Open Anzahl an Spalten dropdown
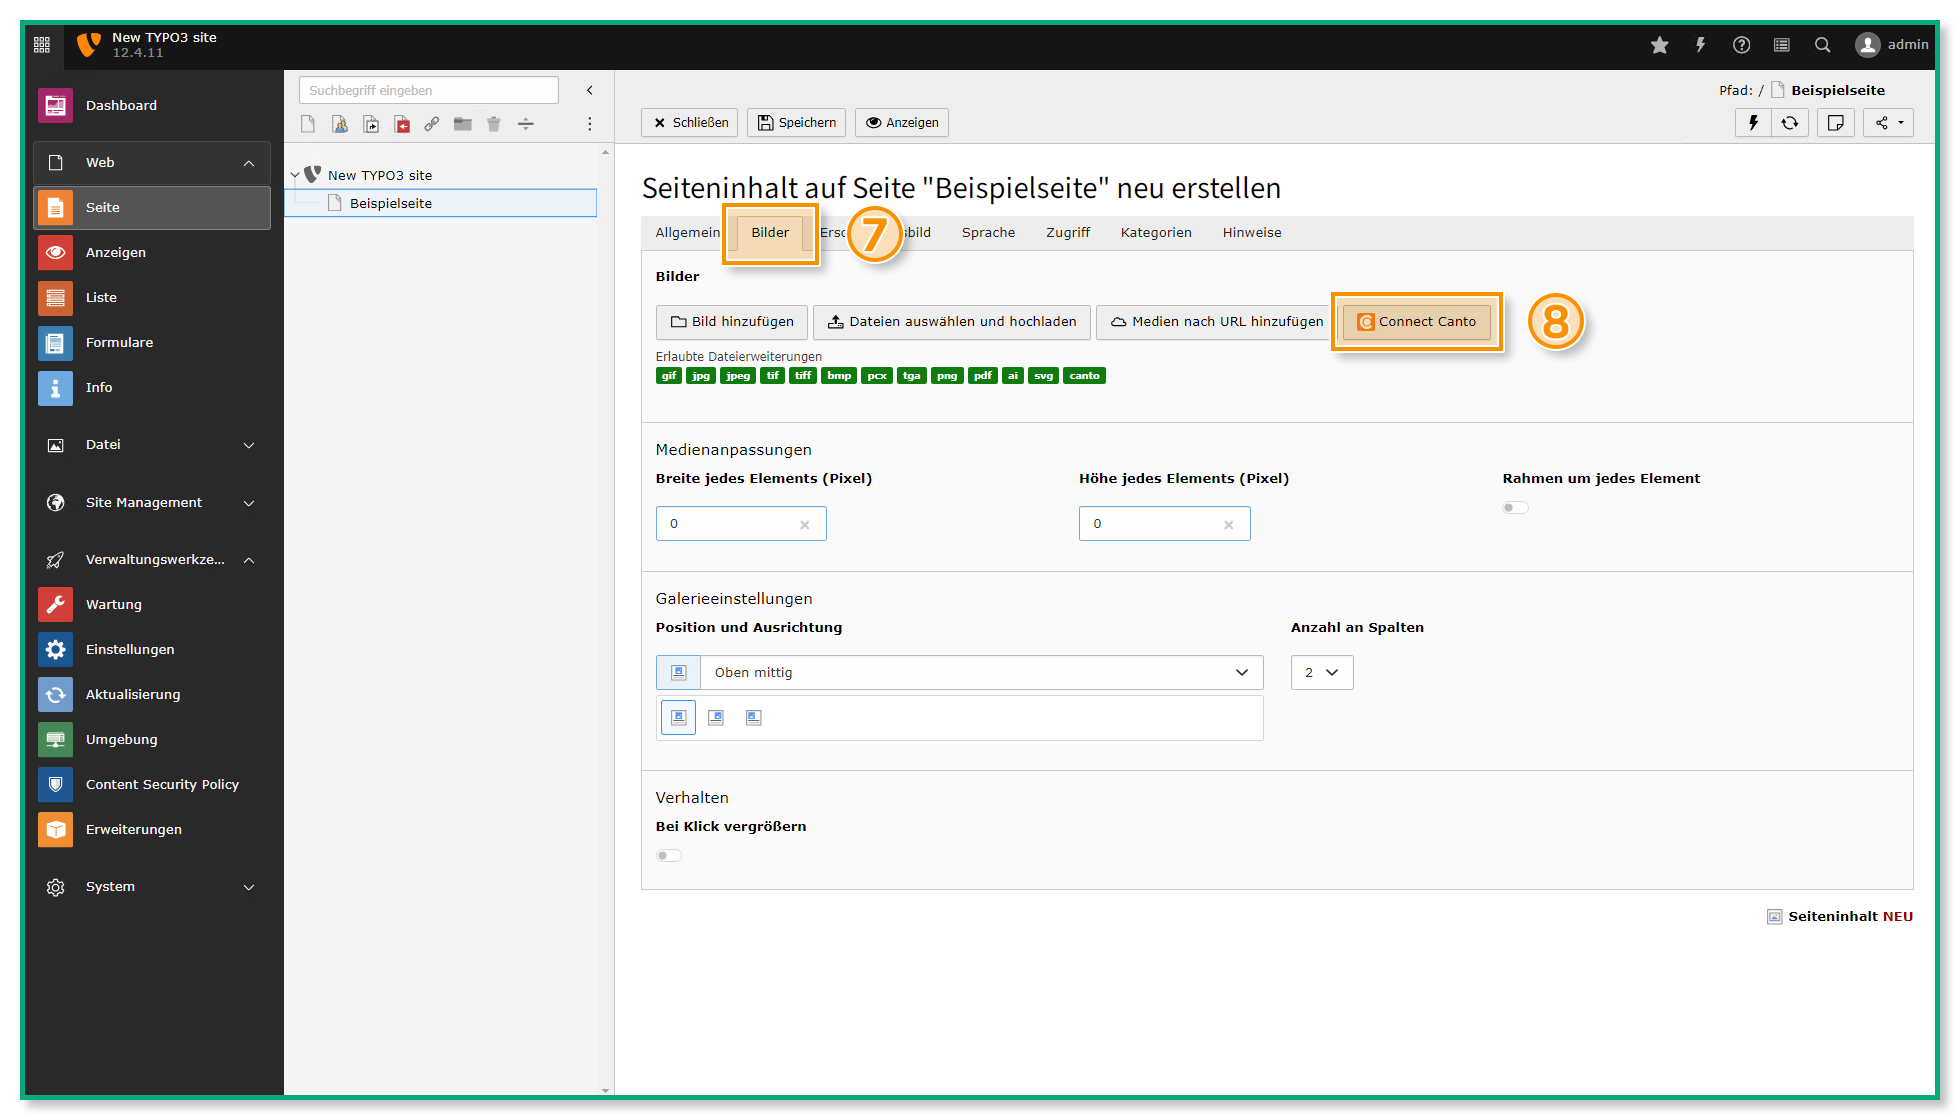This screenshot has width=1960, height=1120. click(x=1322, y=672)
